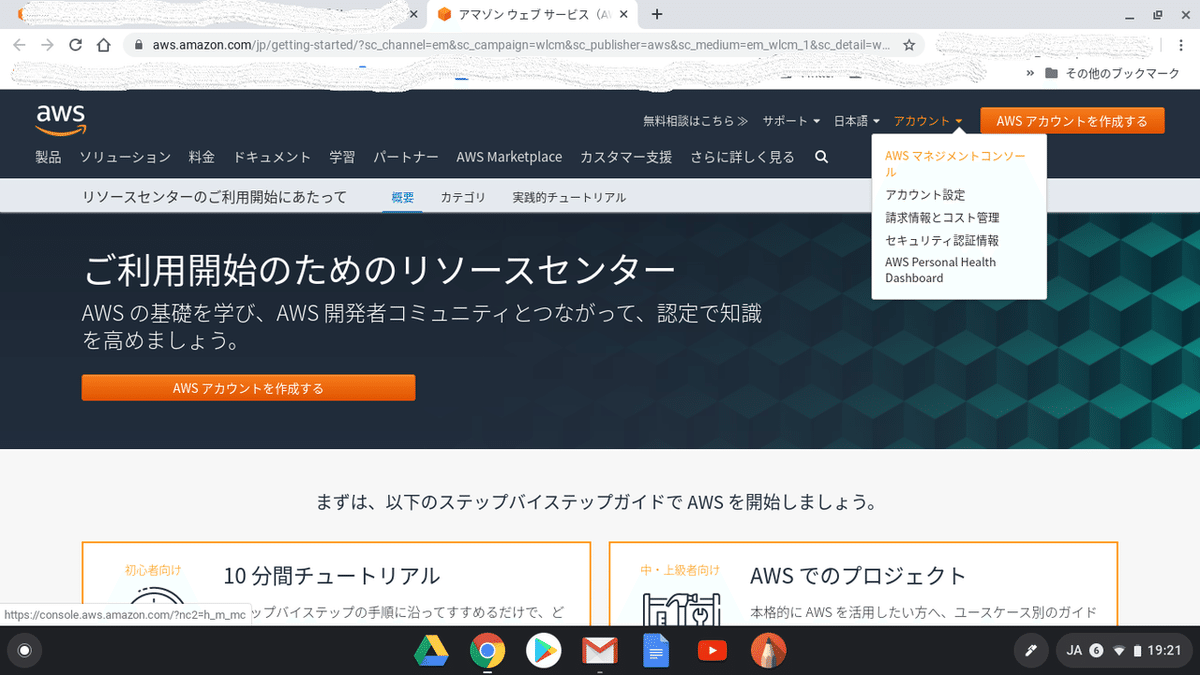Expand the アカウント dropdown
The image size is (1200, 675).
926,120
